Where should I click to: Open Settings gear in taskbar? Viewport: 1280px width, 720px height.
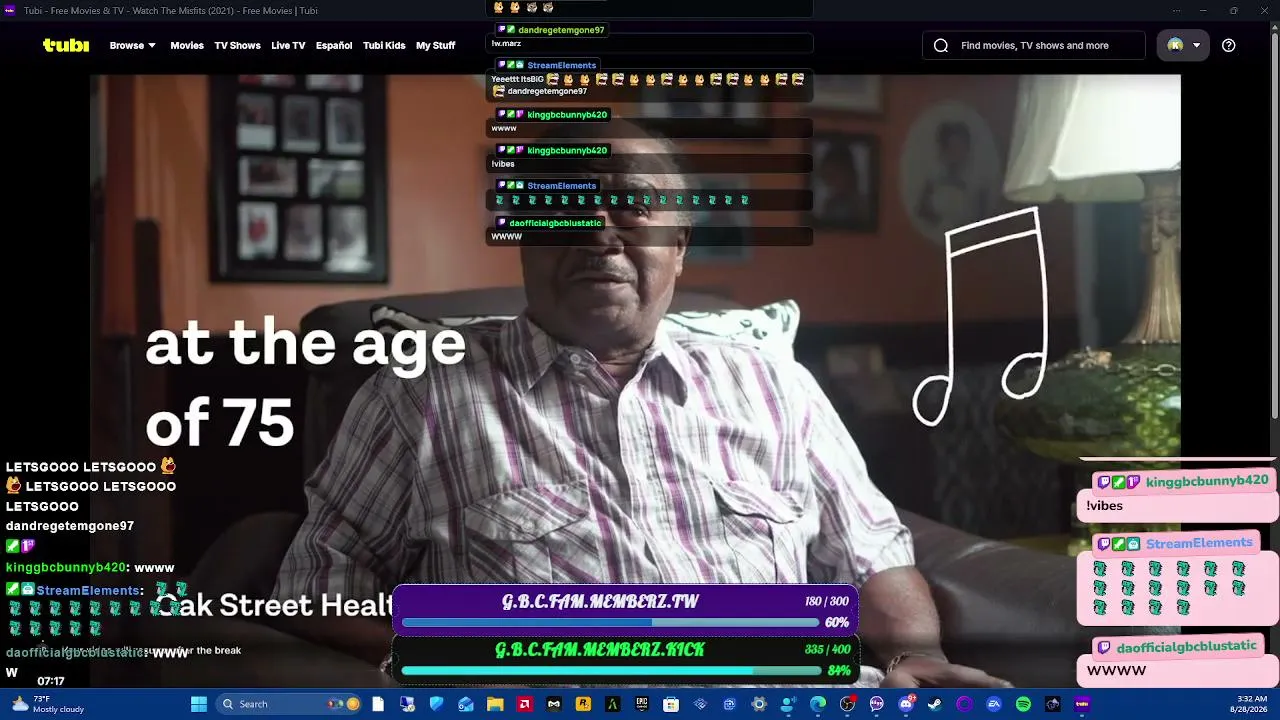[x=759, y=704]
